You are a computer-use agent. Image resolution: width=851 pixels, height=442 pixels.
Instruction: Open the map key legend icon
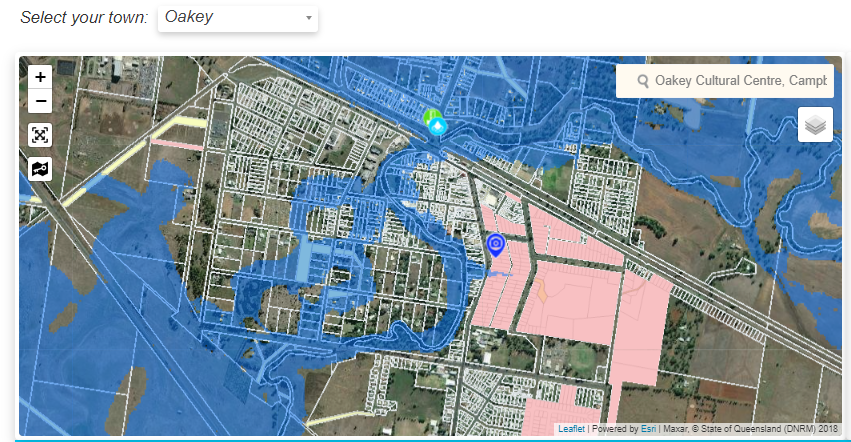40,168
